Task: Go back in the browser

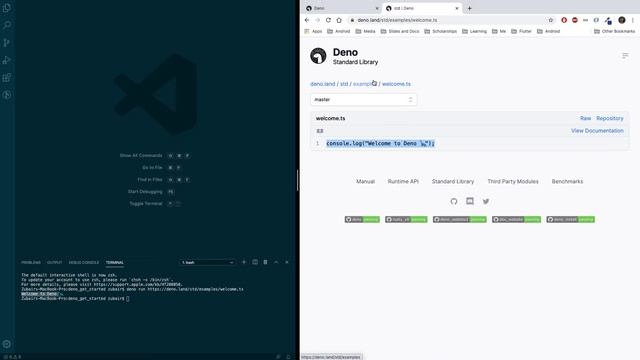Action: pyautogui.click(x=307, y=20)
